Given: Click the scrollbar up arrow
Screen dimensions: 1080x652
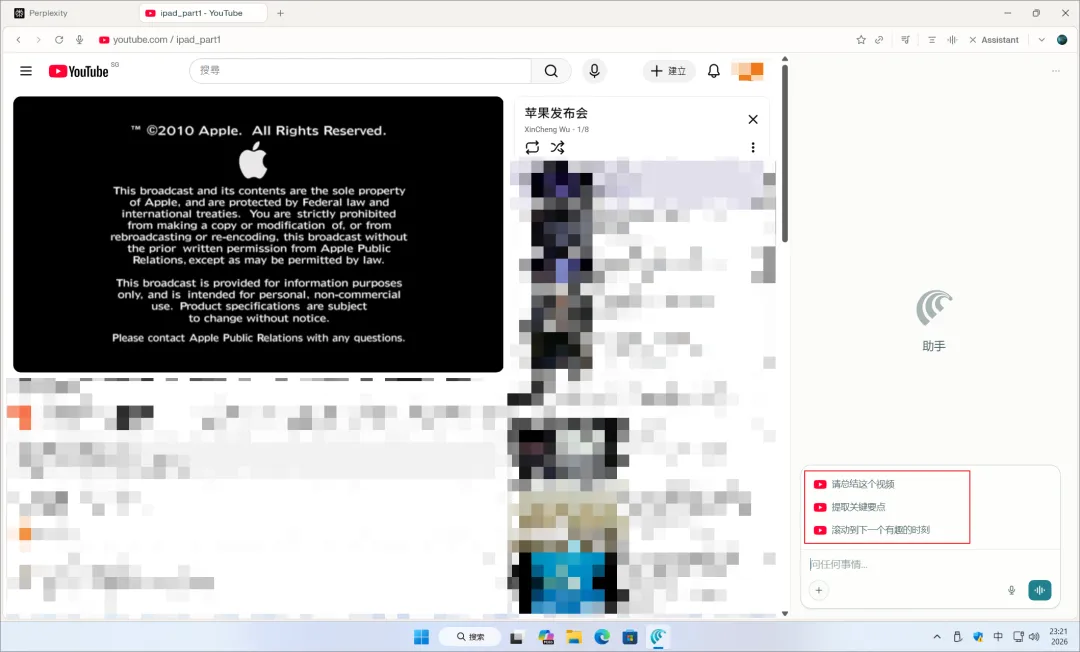Looking at the screenshot, I should tap(785, 59).
